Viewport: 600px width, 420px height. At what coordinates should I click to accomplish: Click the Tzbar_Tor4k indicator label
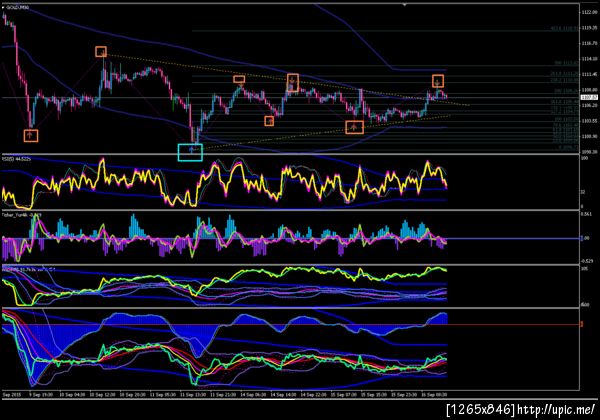tap(21, 215)
